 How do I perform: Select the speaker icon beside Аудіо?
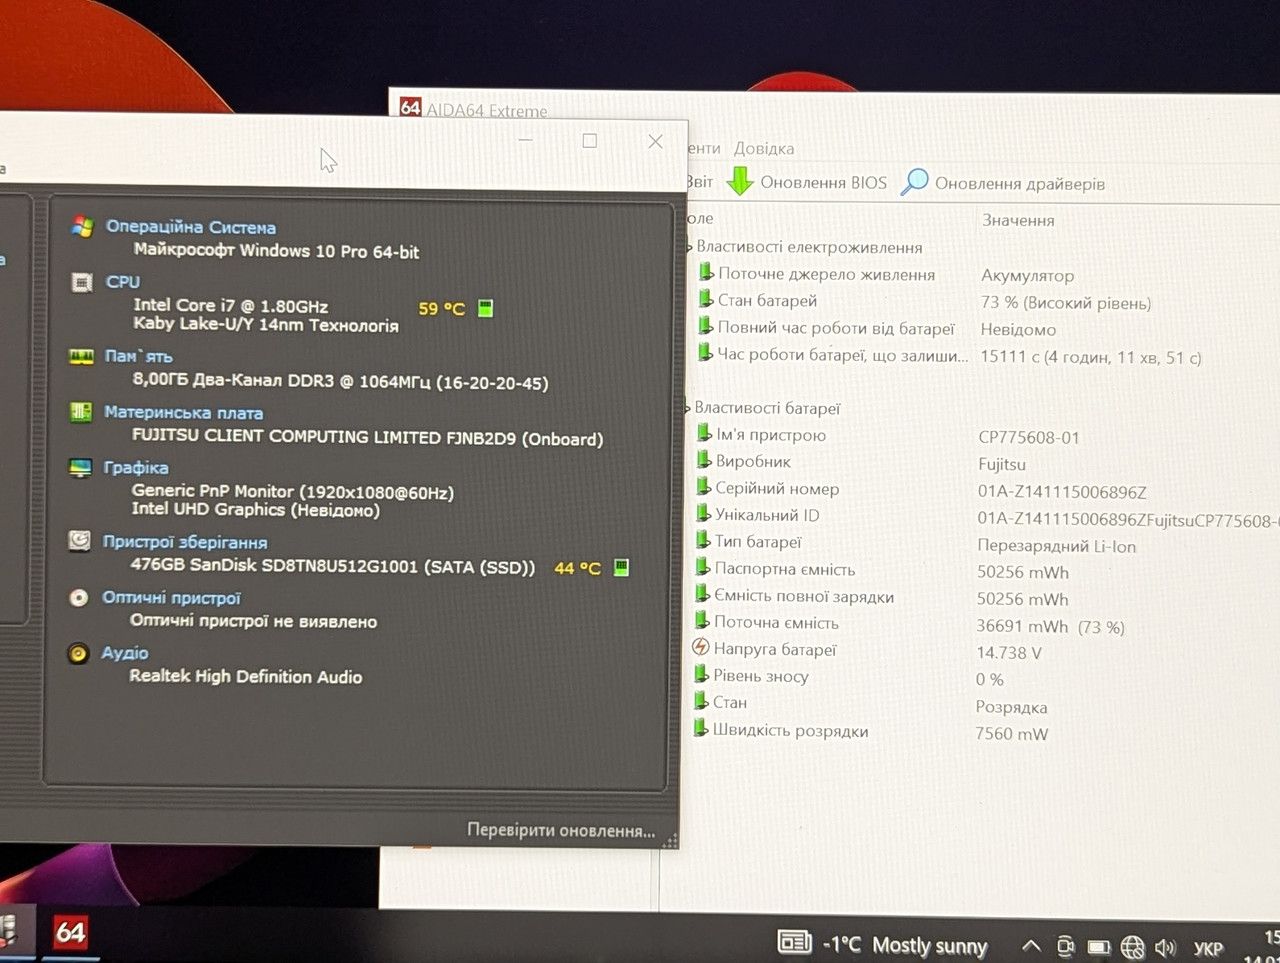tap(78, 653)
